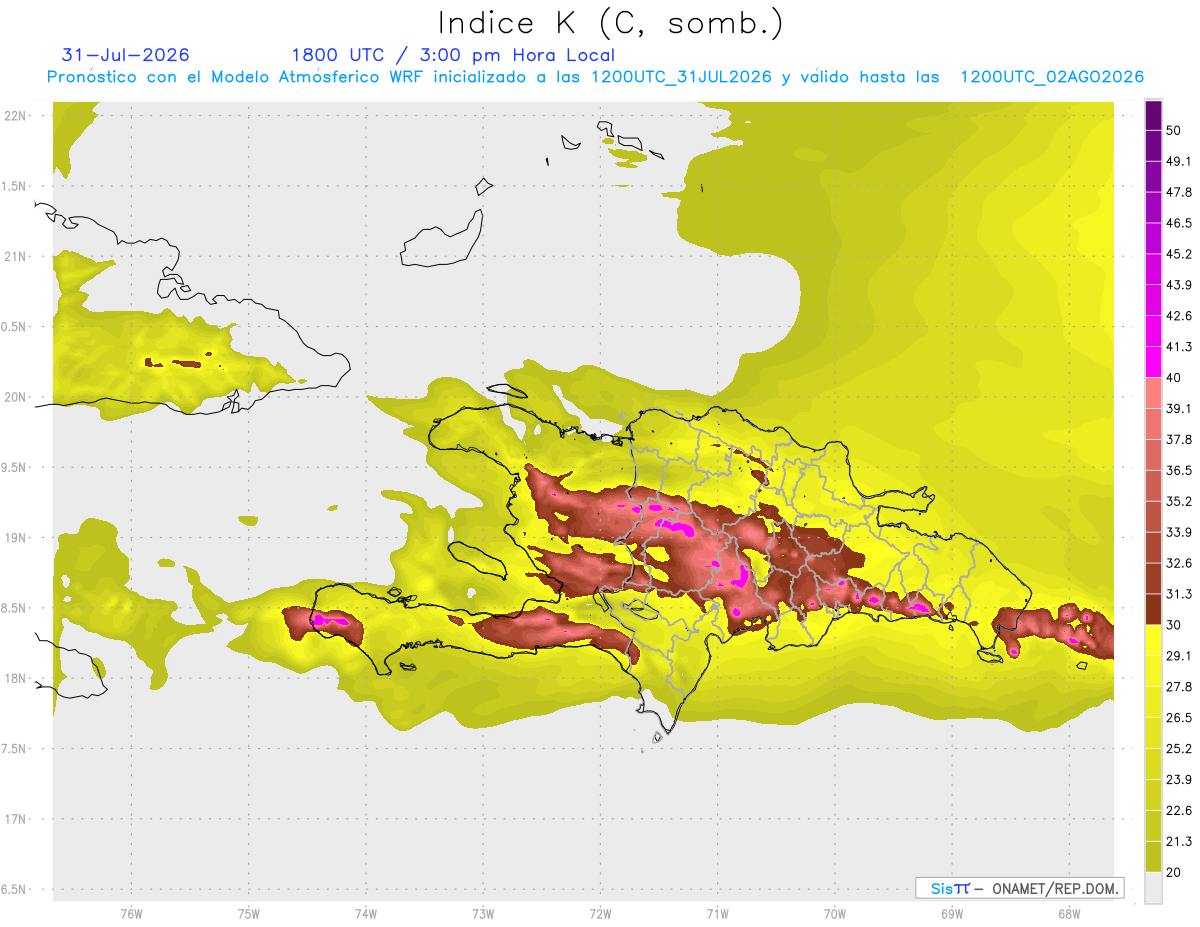The image size is (1200, 927).
Task: Click the '26.5' color scale value
Action: (1179, 718)
